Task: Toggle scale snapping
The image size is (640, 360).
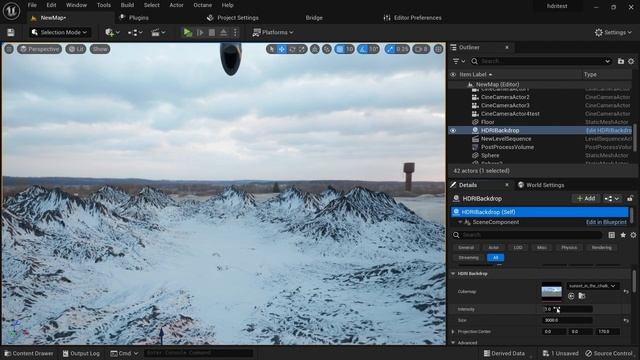Action: click(x=391, y=49)
